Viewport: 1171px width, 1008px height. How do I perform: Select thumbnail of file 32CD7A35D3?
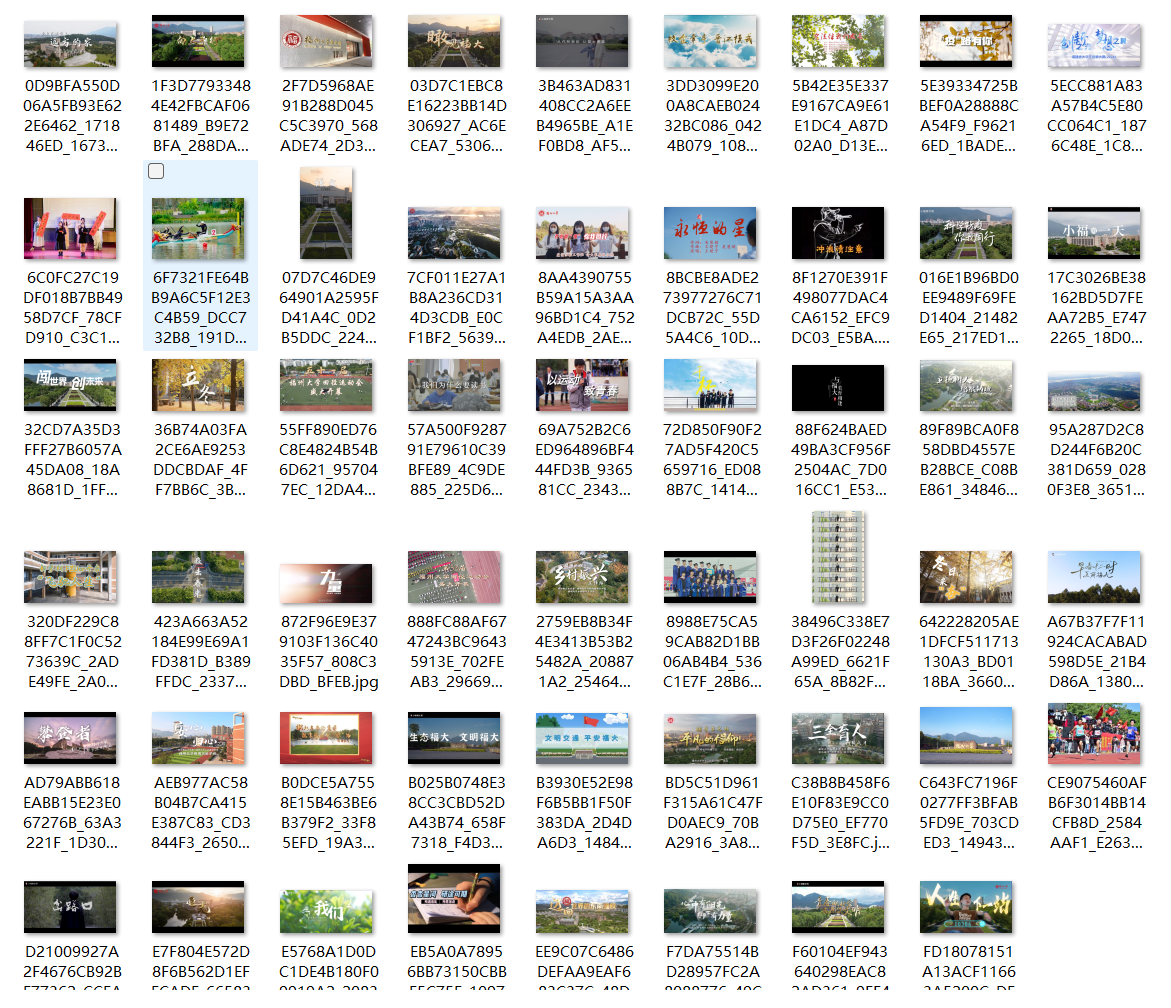point(70,385)
